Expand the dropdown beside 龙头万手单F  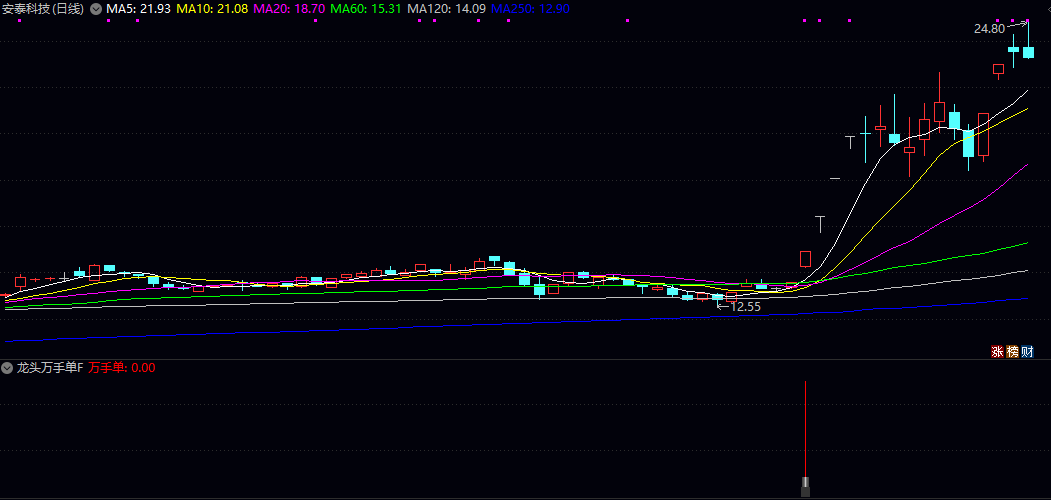7,367
